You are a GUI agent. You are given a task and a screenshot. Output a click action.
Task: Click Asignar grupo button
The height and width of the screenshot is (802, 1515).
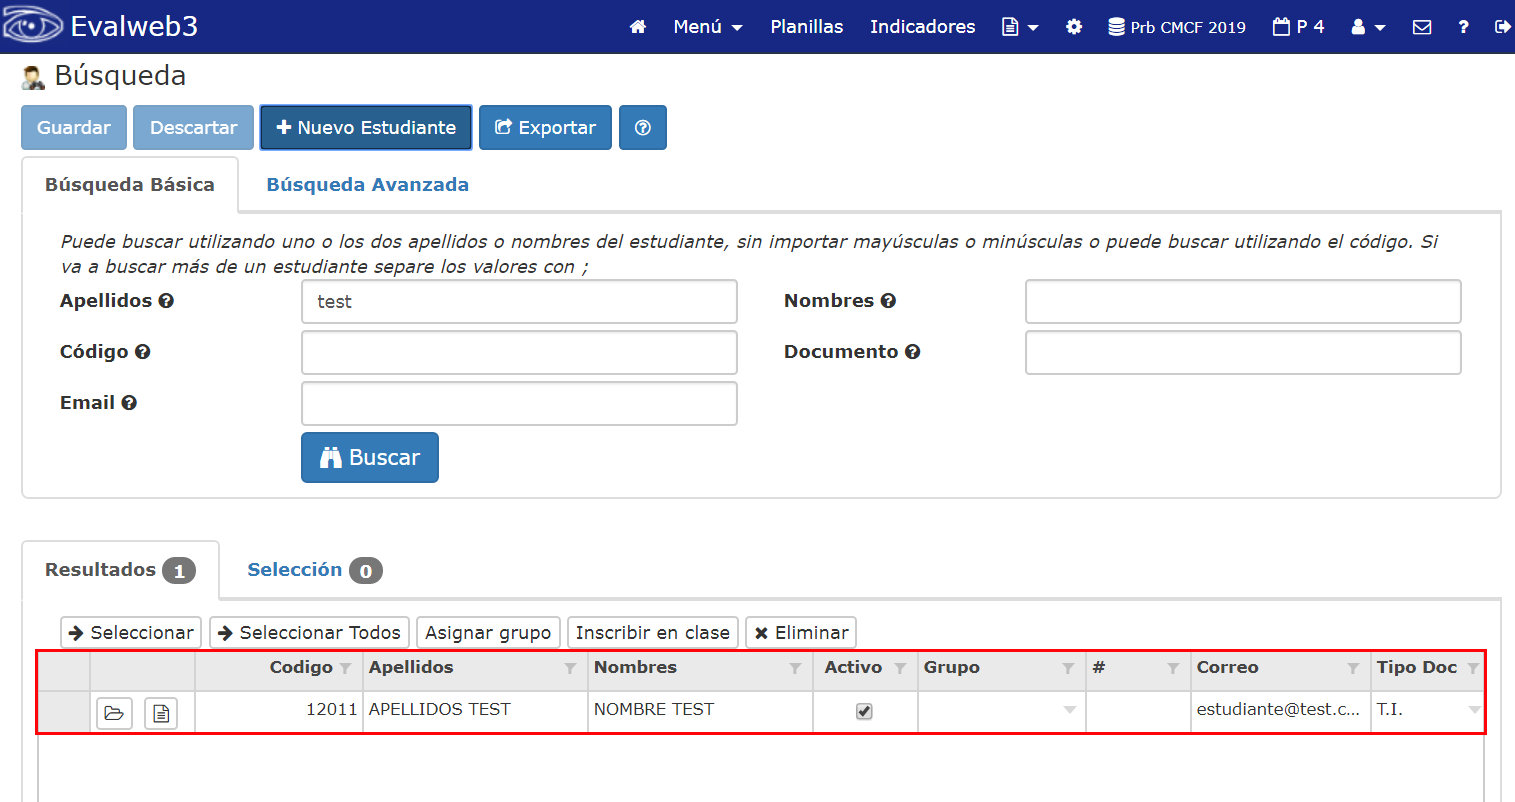pyautogui.click(x=488, y=633)
